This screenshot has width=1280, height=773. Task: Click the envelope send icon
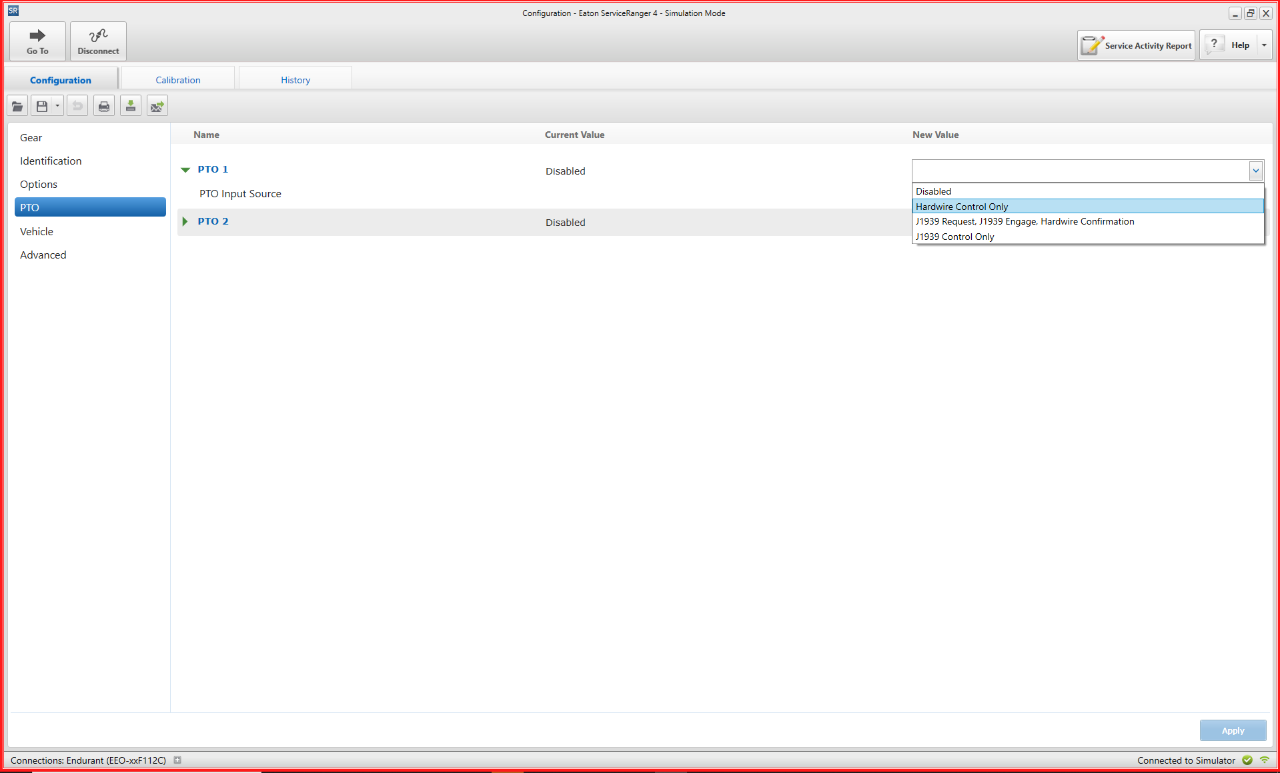tap(157, 106)
